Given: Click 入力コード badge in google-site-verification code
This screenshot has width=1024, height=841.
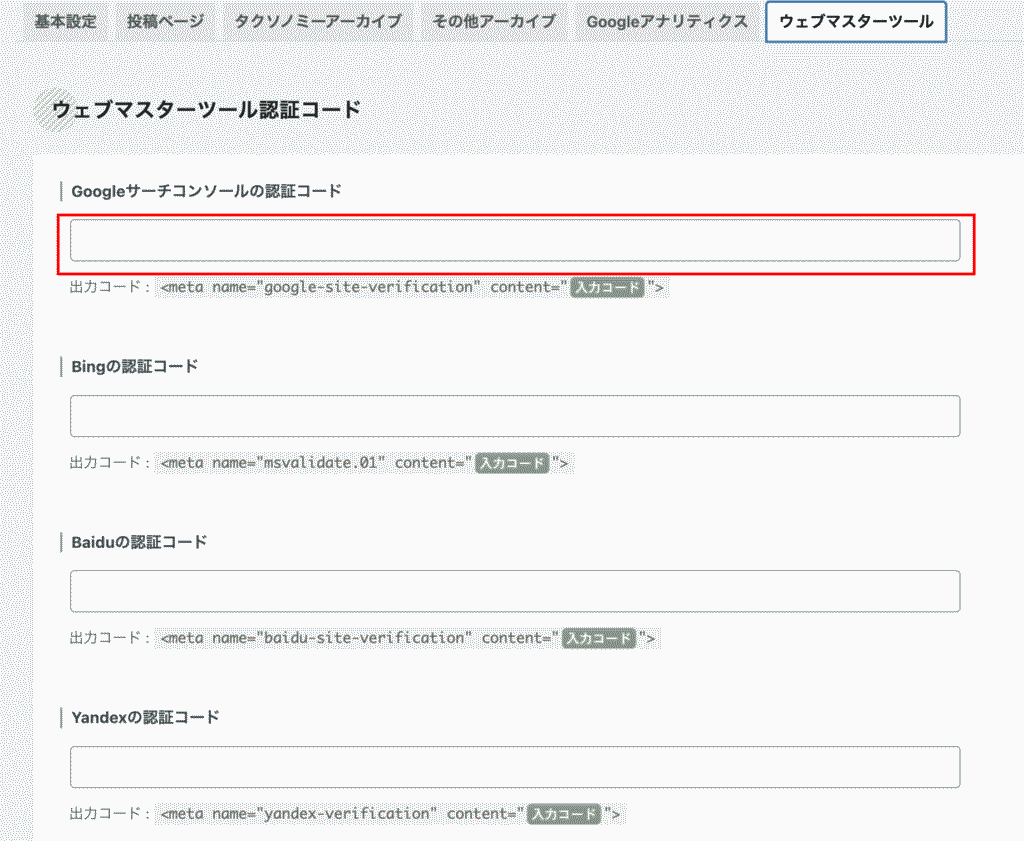Looking at the screenshot, I should [x=606, y=288].
